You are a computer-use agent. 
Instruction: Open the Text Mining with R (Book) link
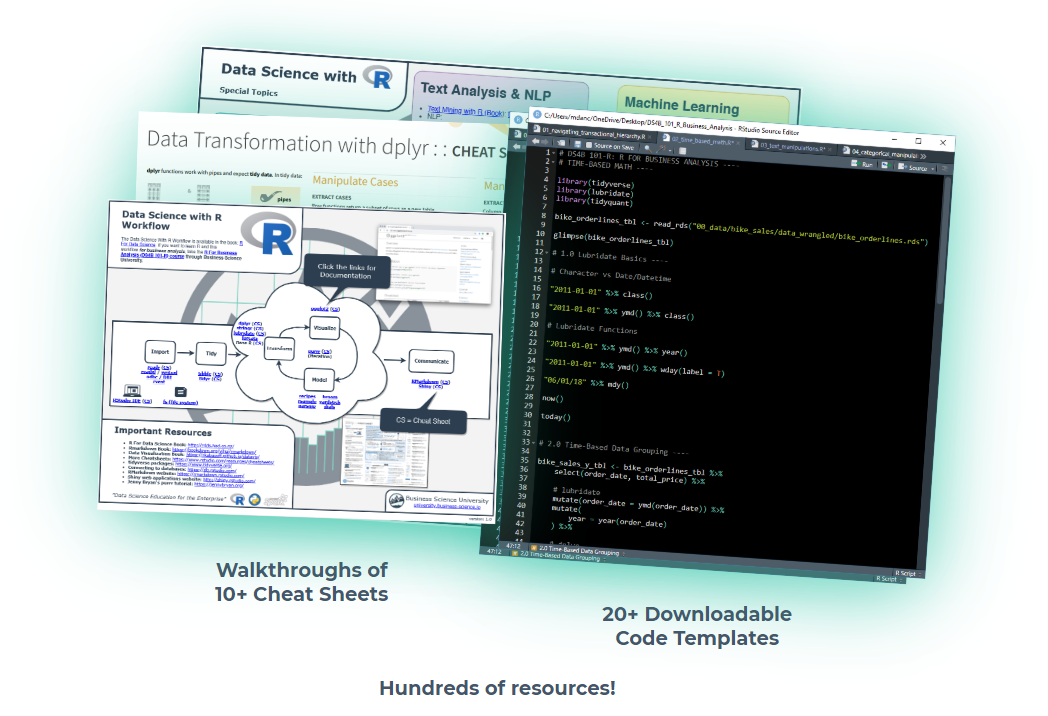[x=466, y=111]
